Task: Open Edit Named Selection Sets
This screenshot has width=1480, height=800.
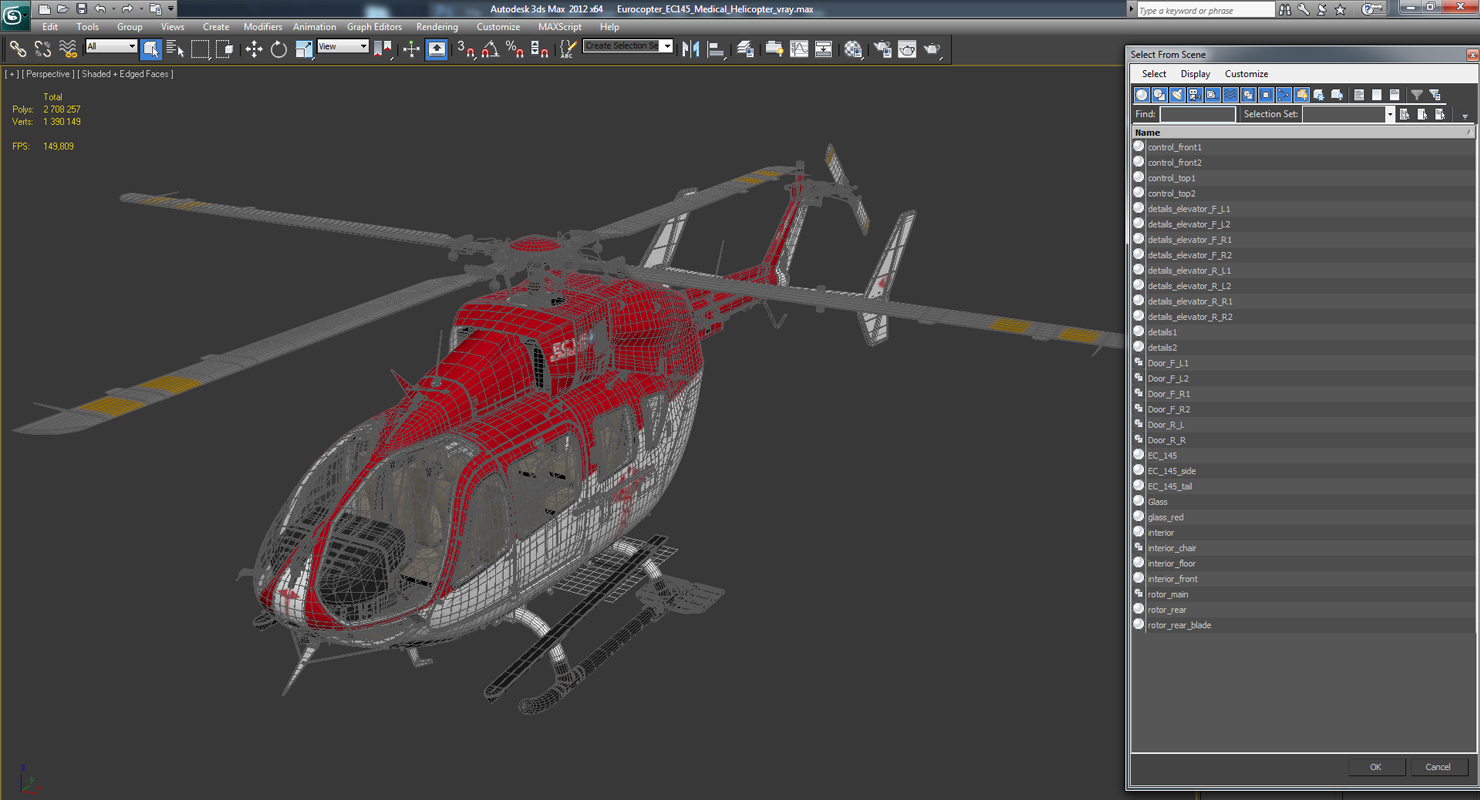Action: click(568, 49)
